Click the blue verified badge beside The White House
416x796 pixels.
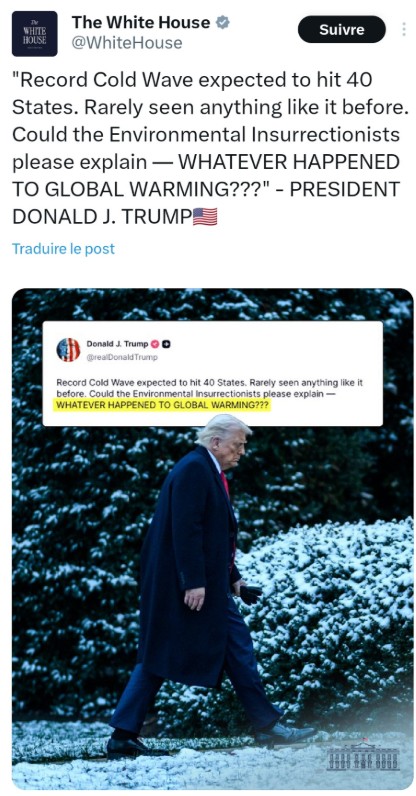223,22
